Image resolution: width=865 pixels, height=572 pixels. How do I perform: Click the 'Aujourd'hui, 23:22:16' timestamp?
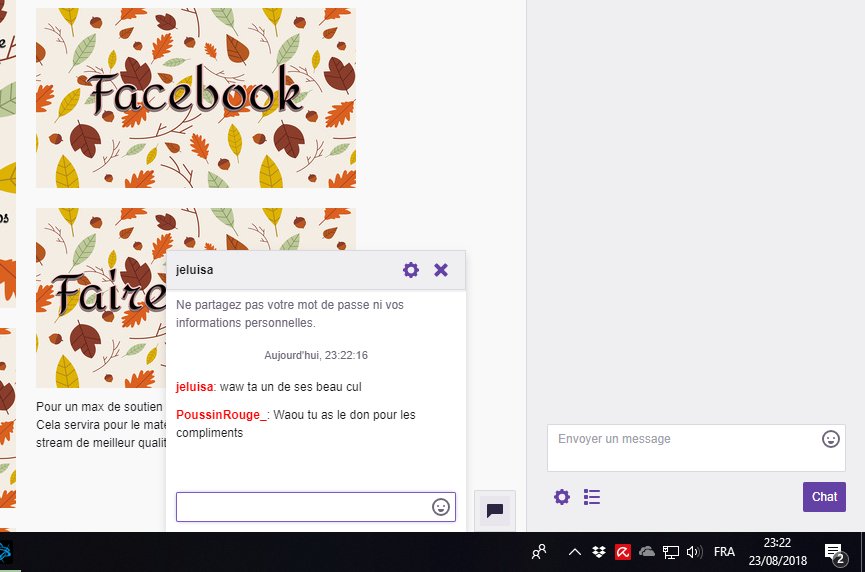(316, 355)
